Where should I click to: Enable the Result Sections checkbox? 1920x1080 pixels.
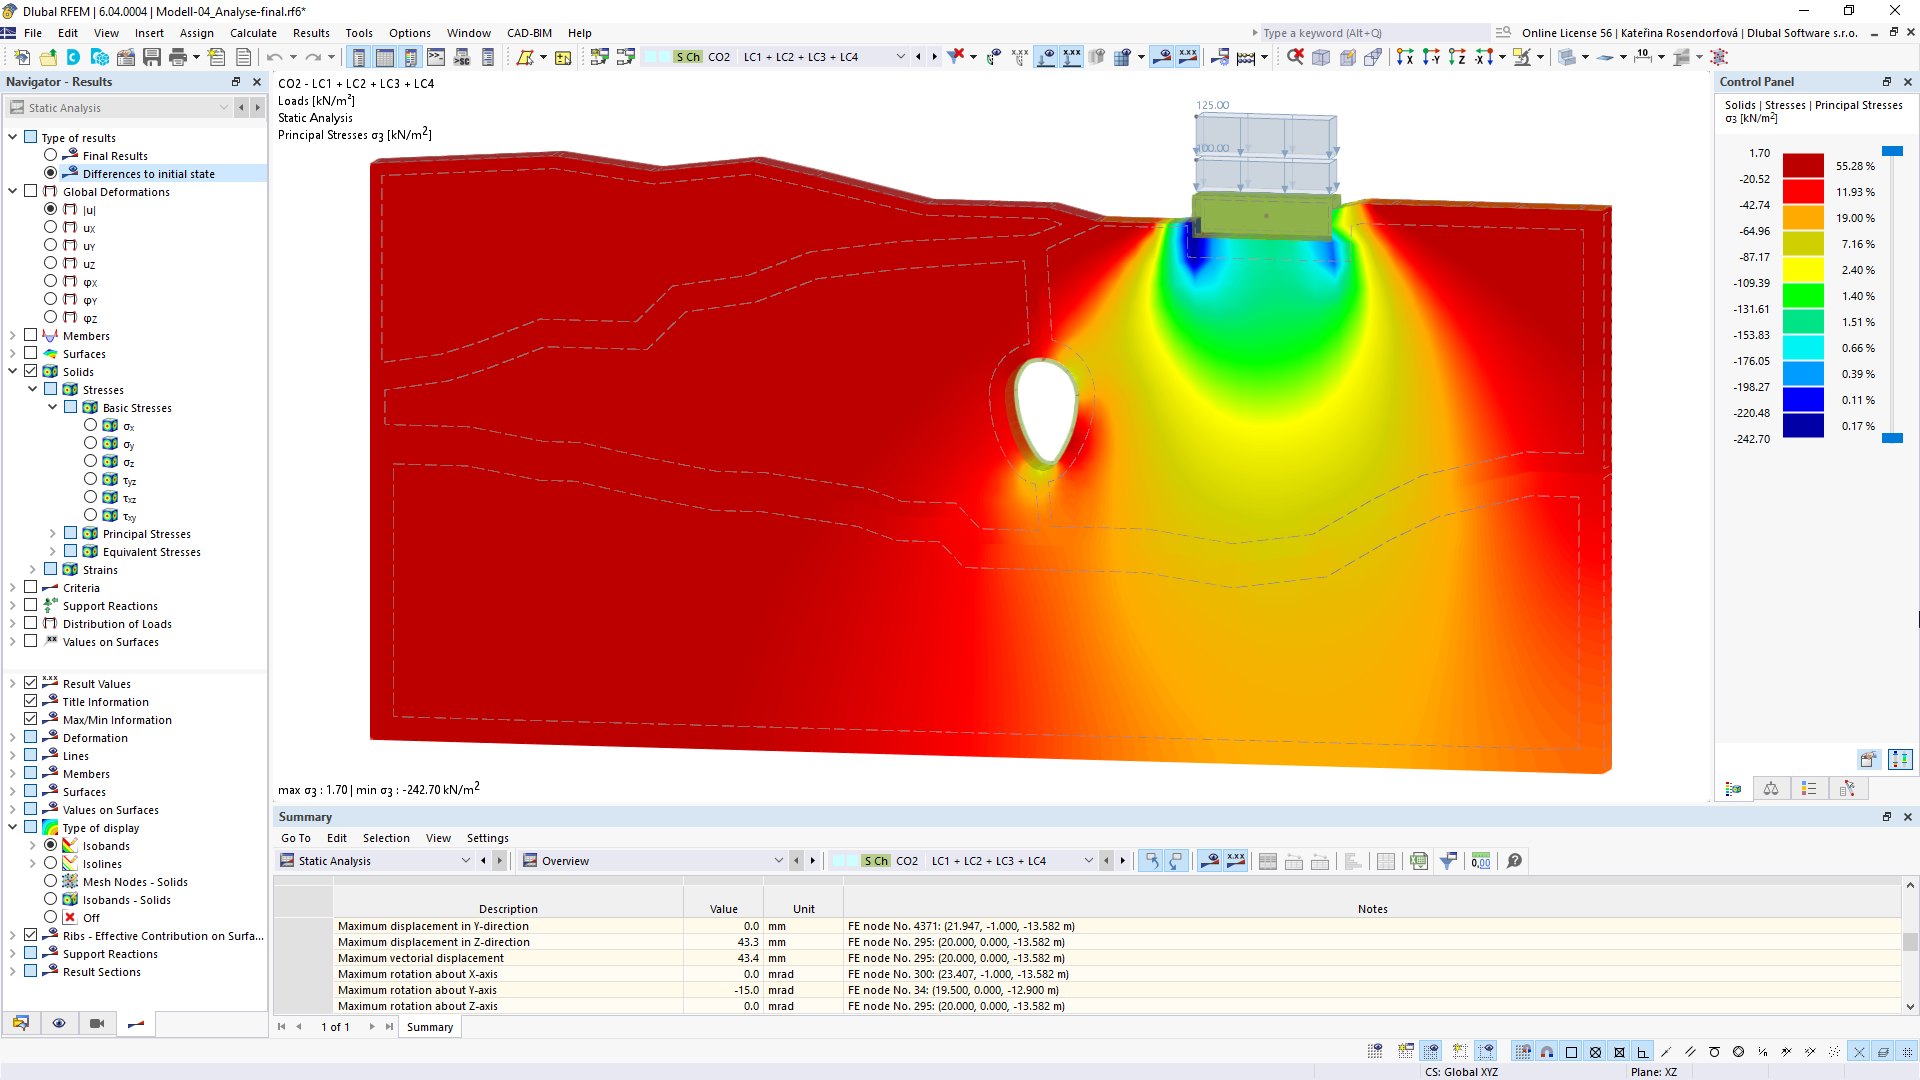pos(32,971)
